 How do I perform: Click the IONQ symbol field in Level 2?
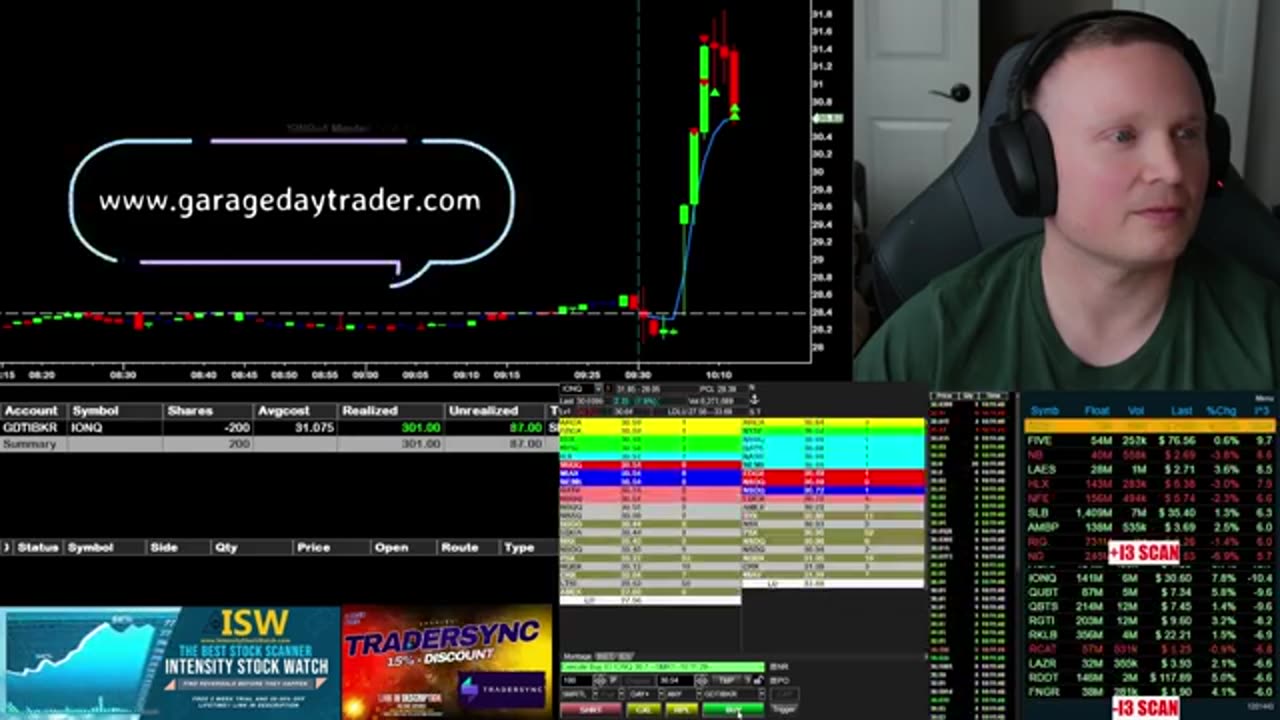[576, 389]
